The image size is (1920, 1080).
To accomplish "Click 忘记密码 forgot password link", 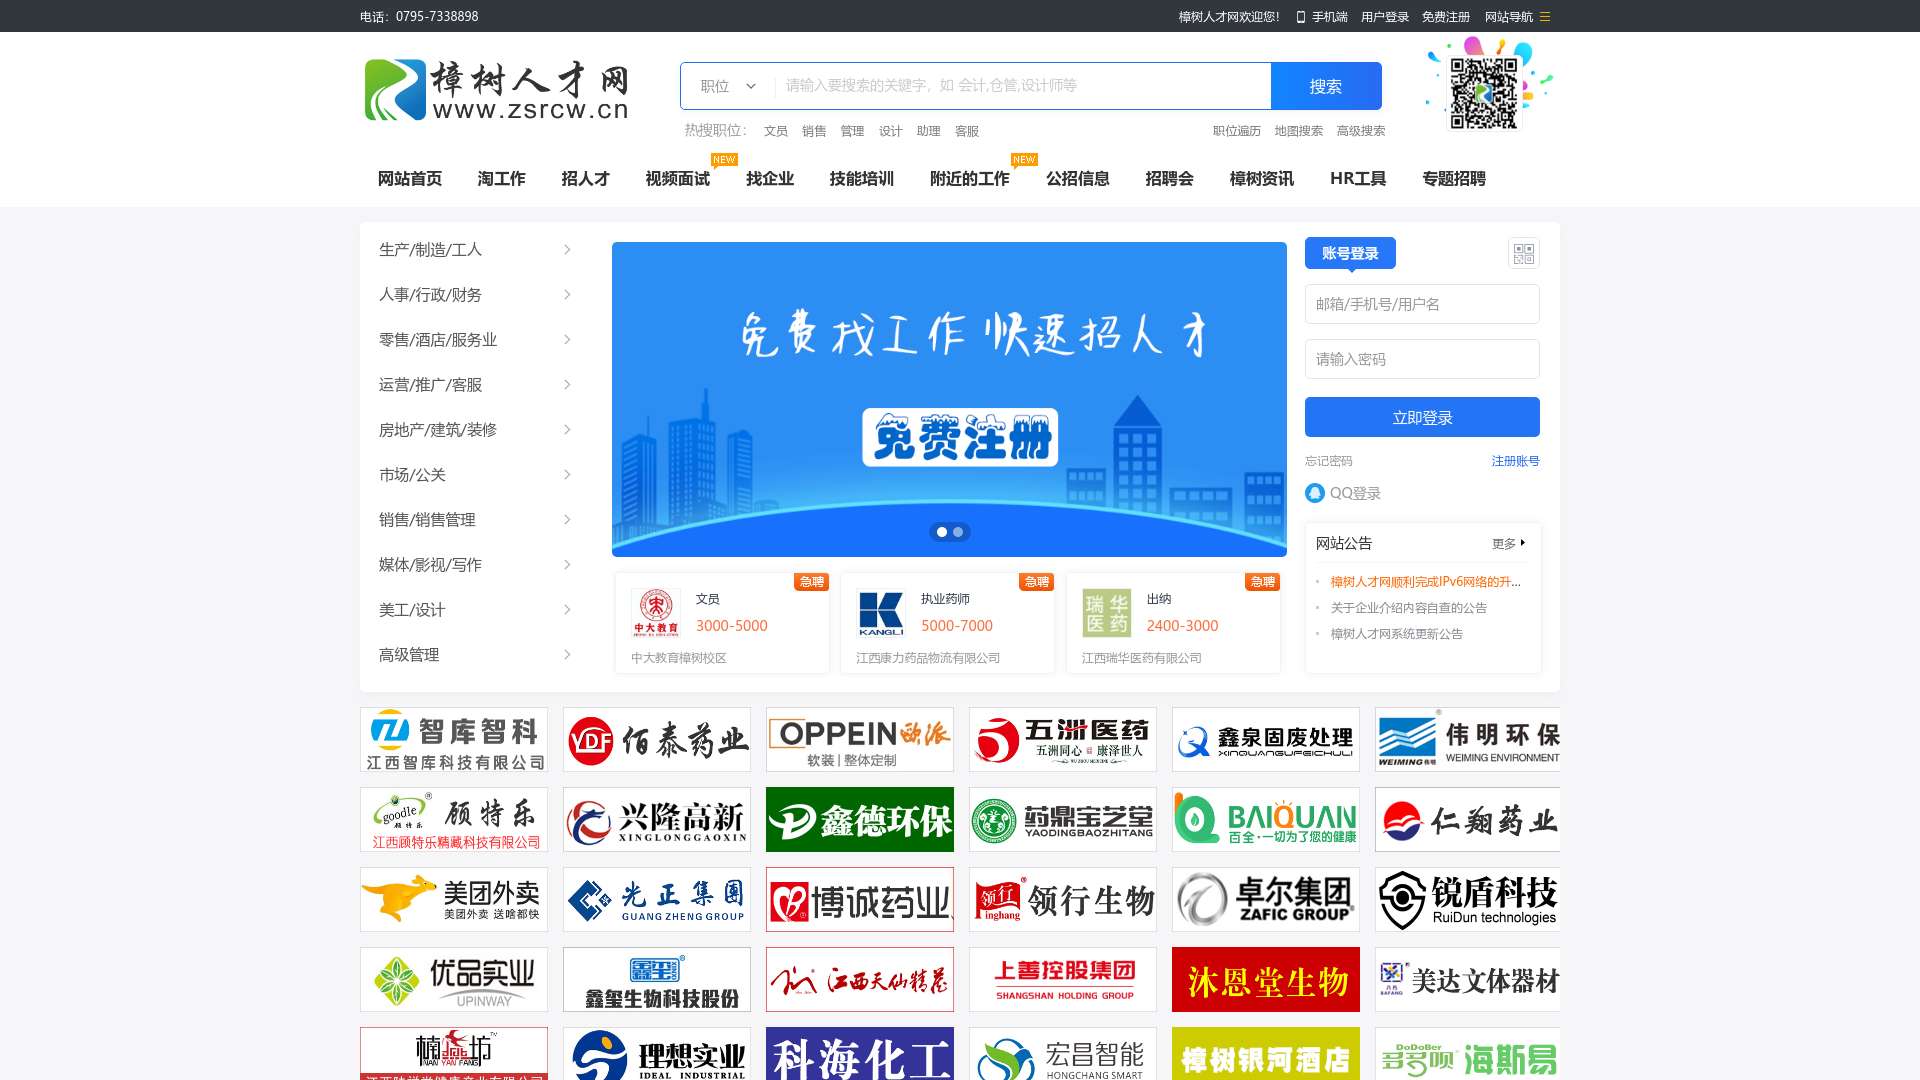I will (x=1328, y=461).
